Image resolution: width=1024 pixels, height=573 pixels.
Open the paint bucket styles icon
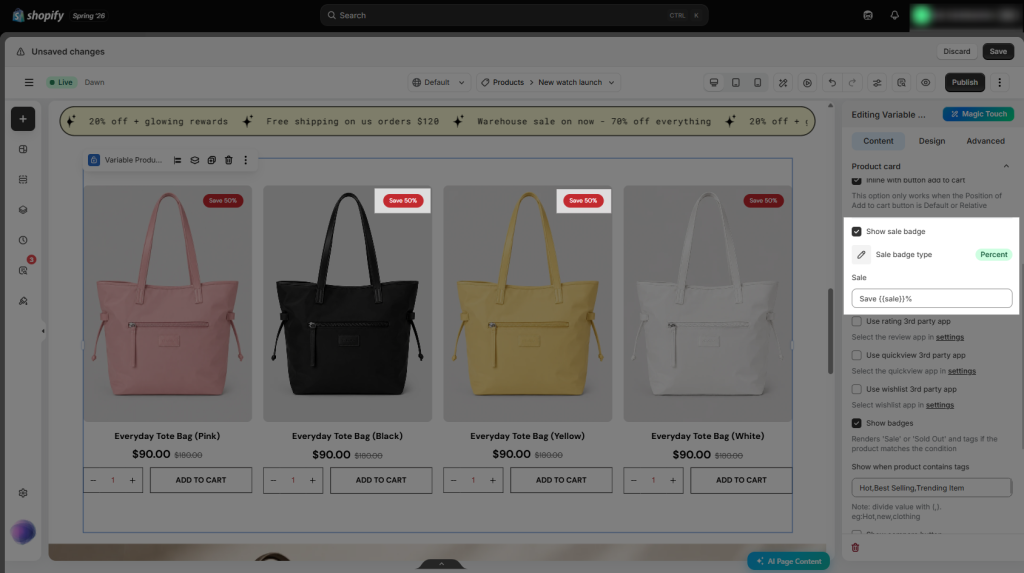coord(23,301)
